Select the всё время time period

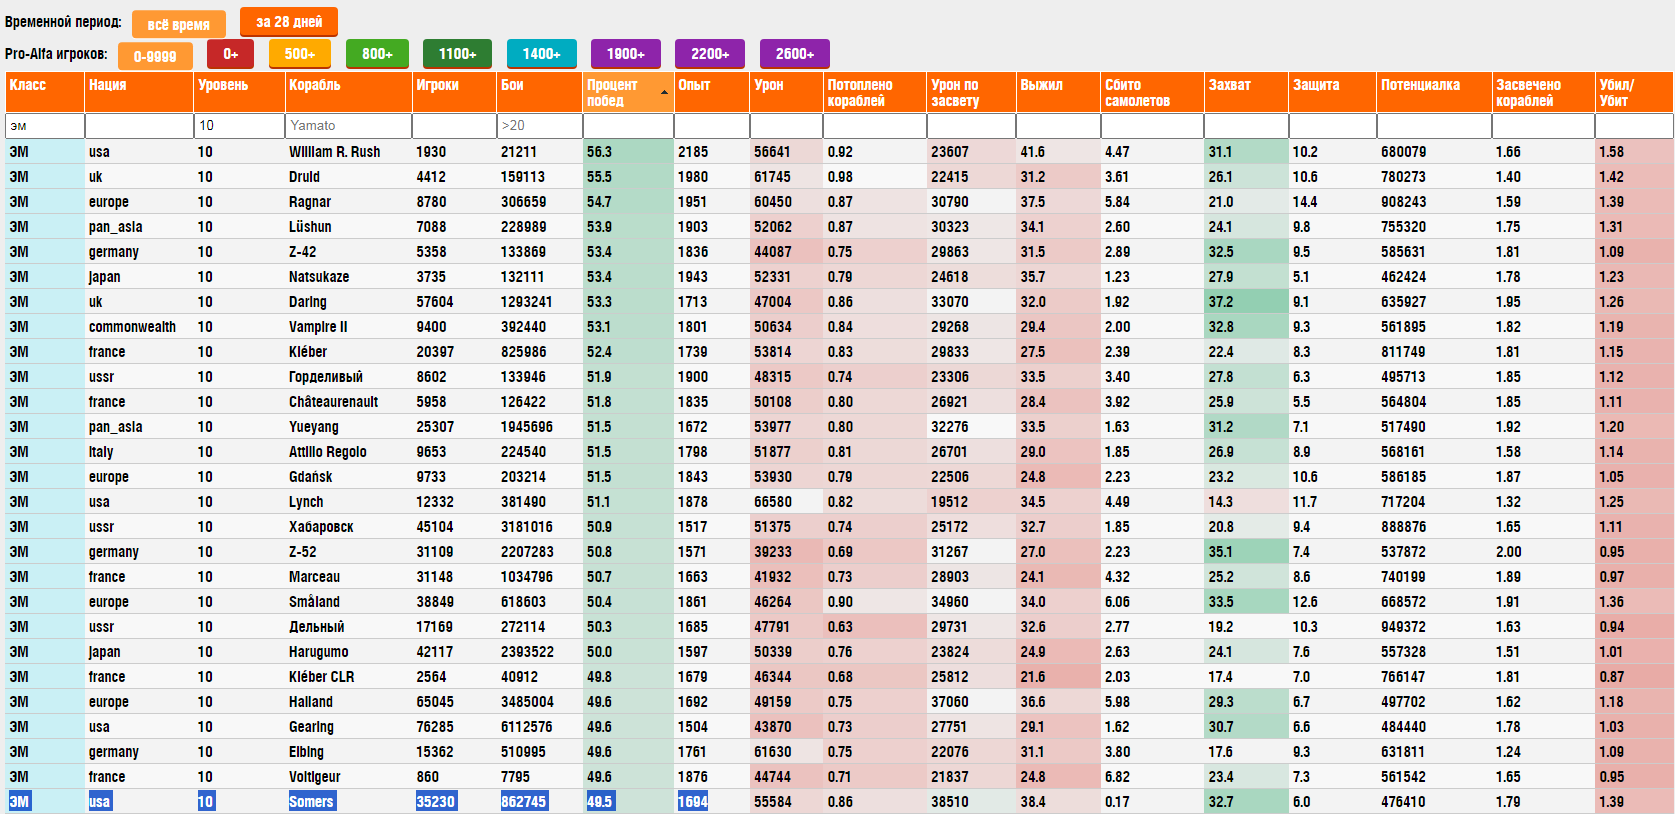179,24
